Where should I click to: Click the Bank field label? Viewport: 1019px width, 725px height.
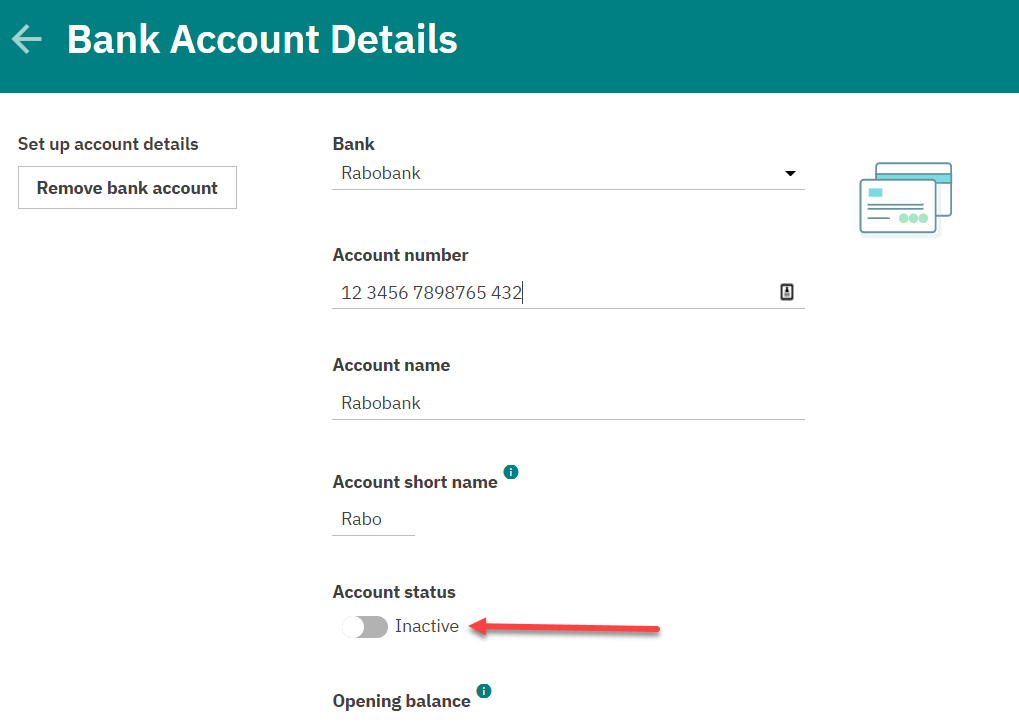click(354, 144)
